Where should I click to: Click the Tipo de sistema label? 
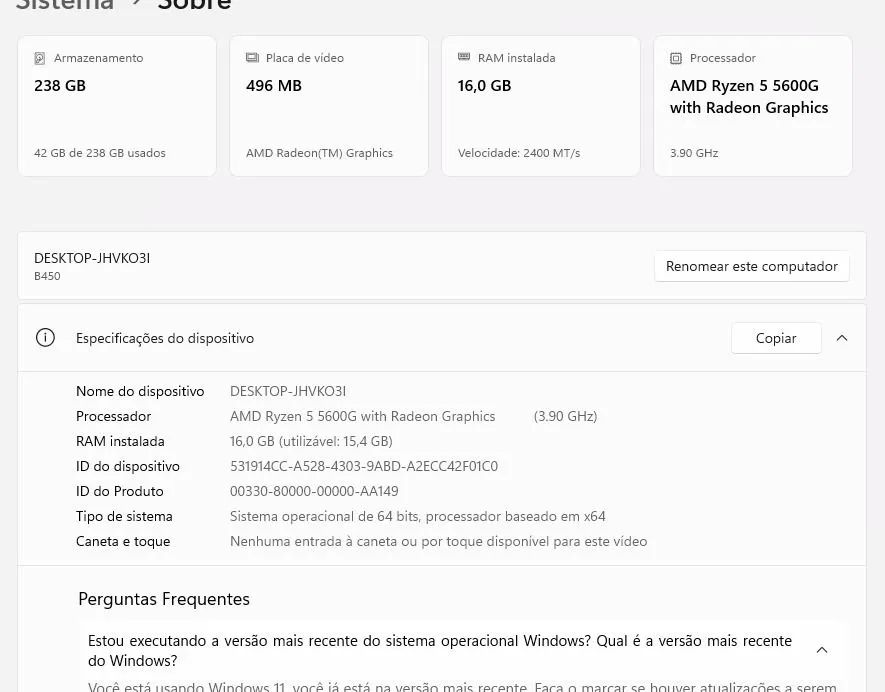[124, 516]
